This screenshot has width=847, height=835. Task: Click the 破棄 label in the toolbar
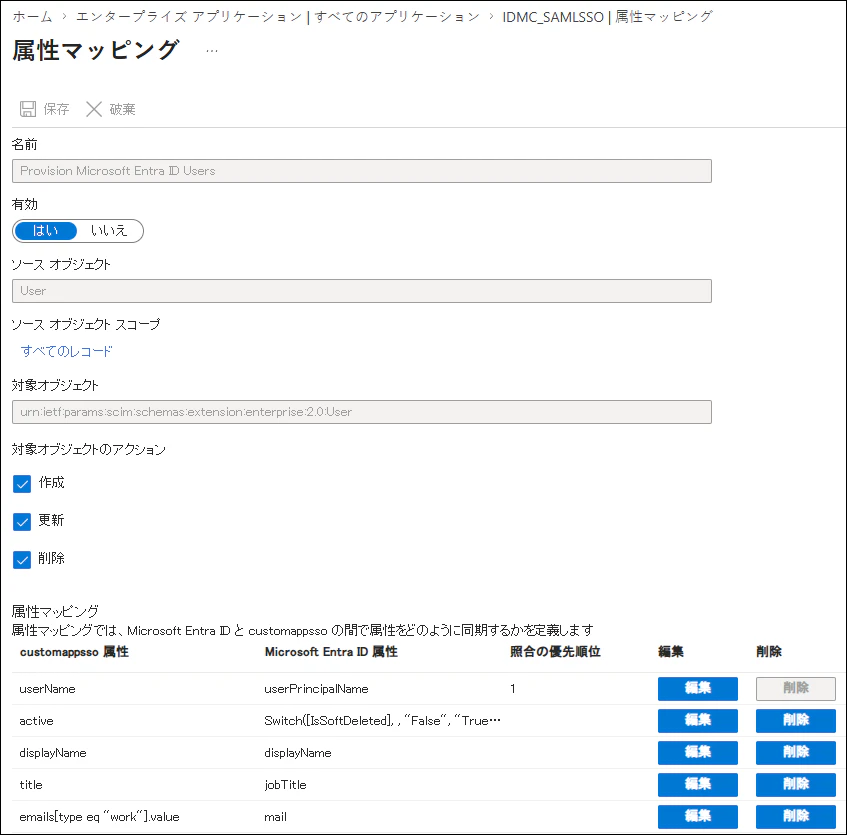point(122,109)
